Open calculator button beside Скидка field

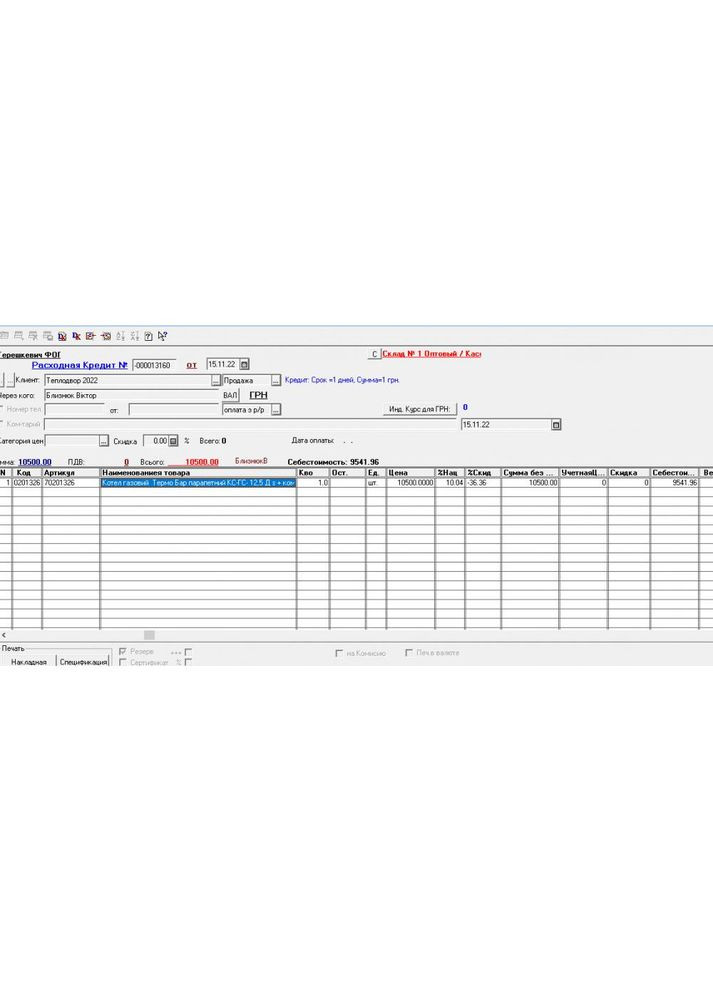click(x=172, y=440)
